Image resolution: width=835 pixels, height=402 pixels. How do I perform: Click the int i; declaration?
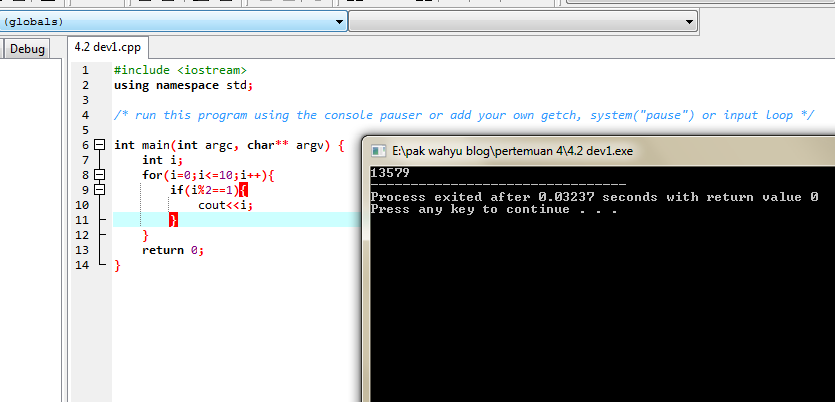tap(162, 160)
